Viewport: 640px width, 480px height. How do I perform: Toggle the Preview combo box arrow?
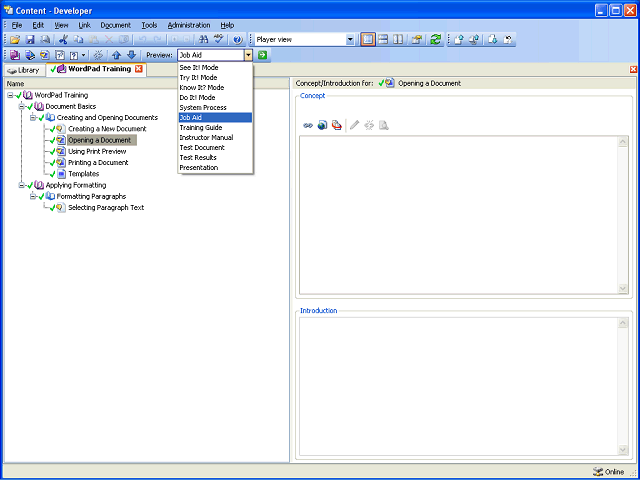click(x=249, y=55)
